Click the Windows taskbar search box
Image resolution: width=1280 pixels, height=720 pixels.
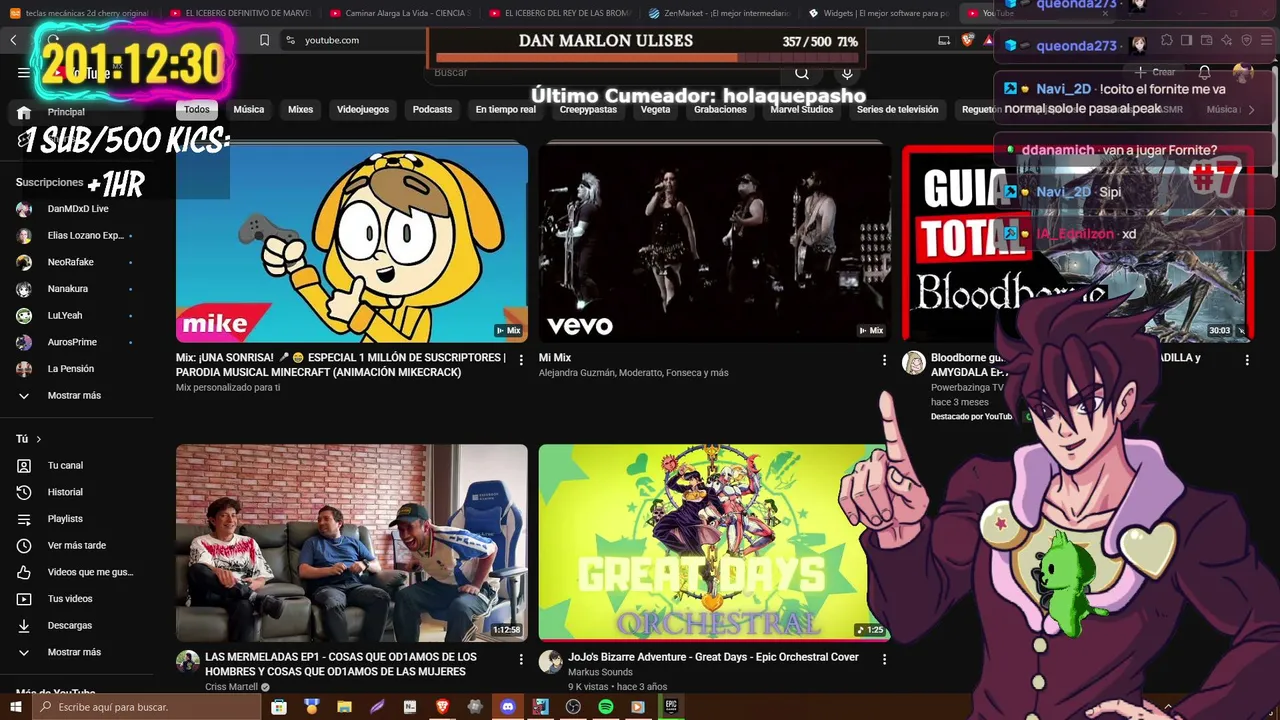click(148, 707)
